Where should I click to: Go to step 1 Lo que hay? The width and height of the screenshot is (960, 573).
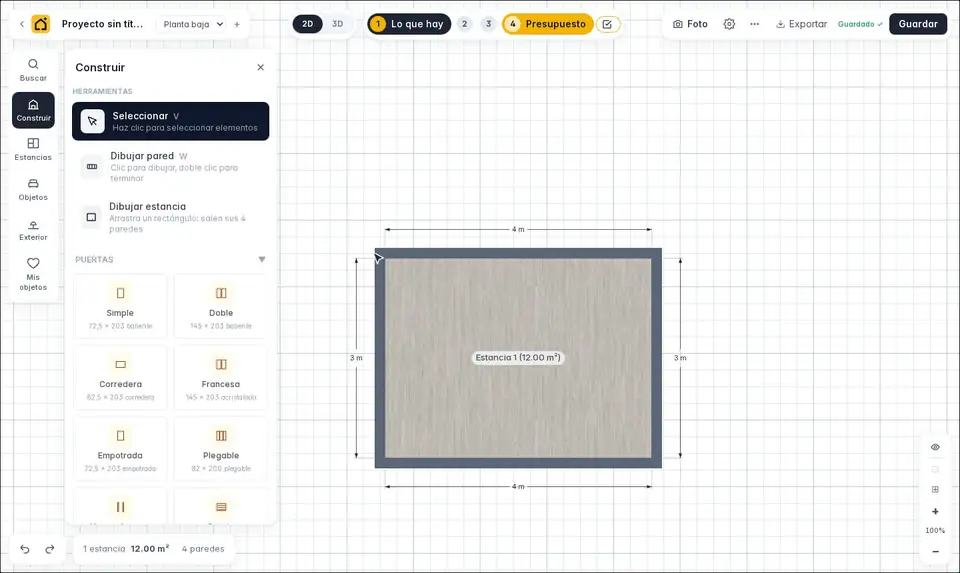(x=409, y=24)
